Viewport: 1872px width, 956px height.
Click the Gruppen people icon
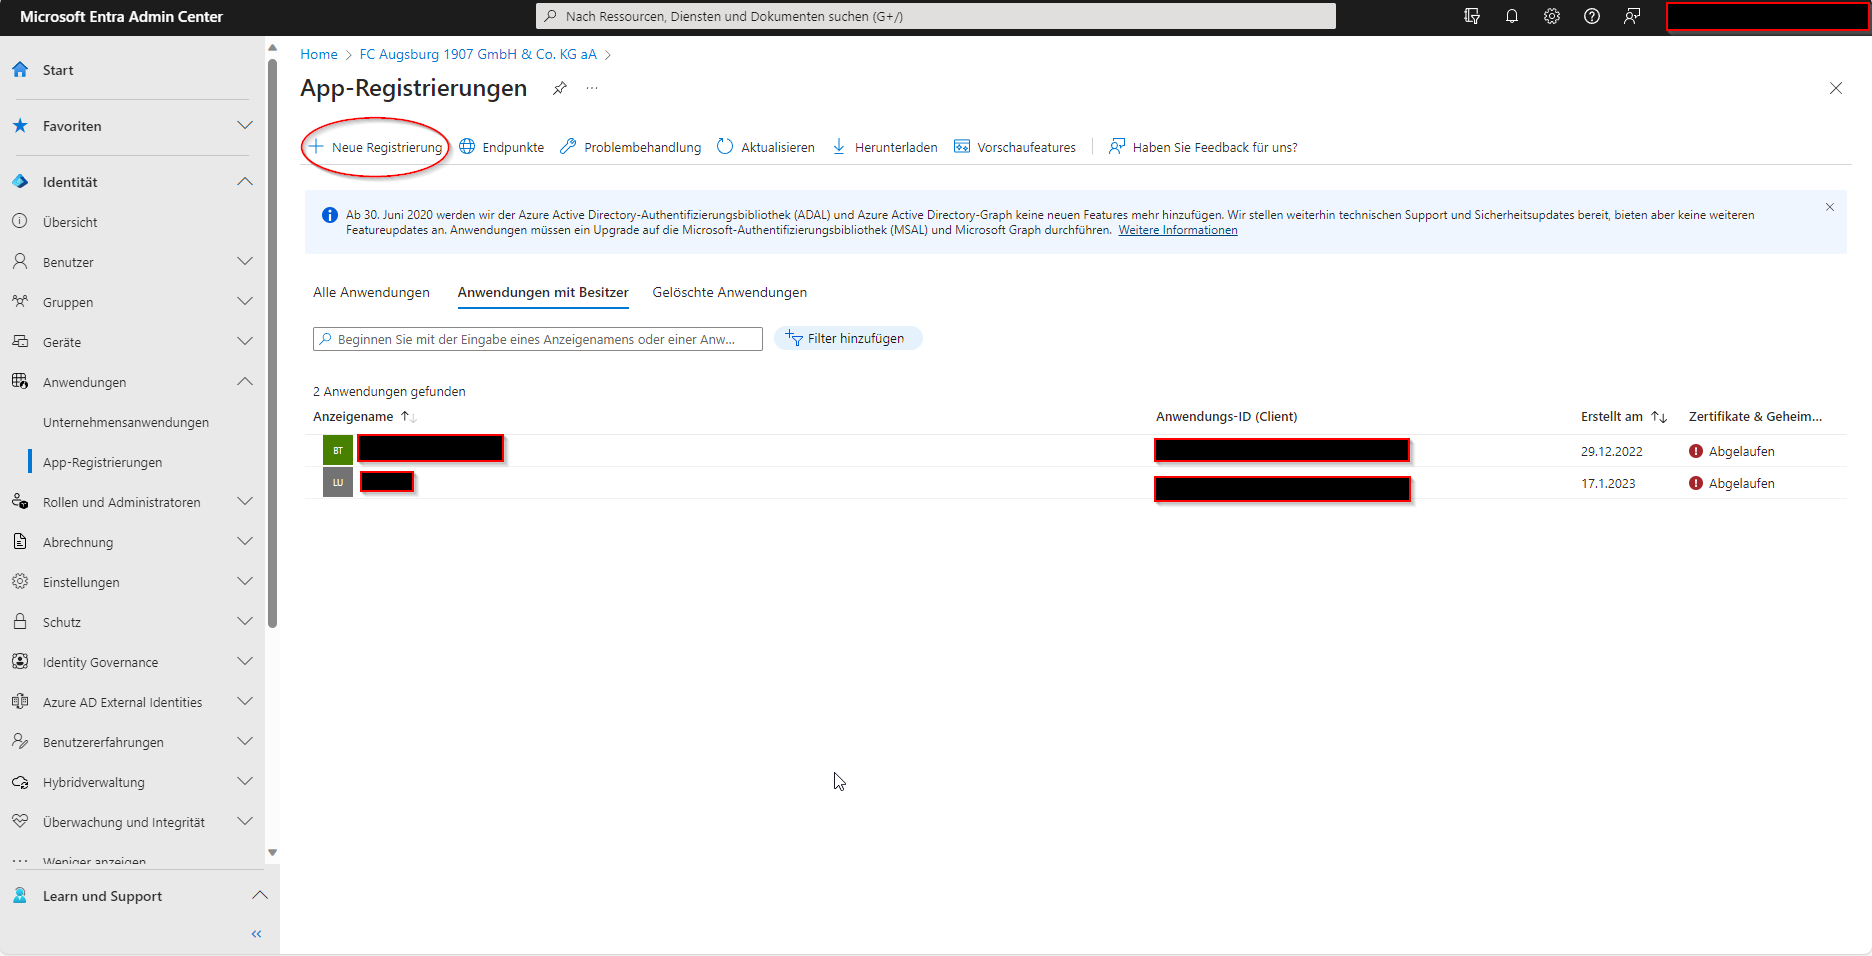click(20, 301)
